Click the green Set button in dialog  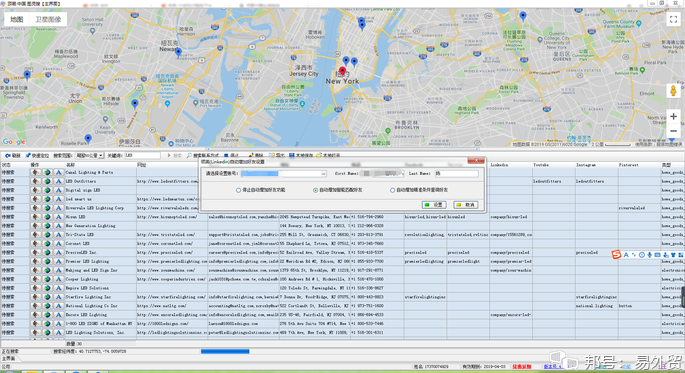coord(434,205)
